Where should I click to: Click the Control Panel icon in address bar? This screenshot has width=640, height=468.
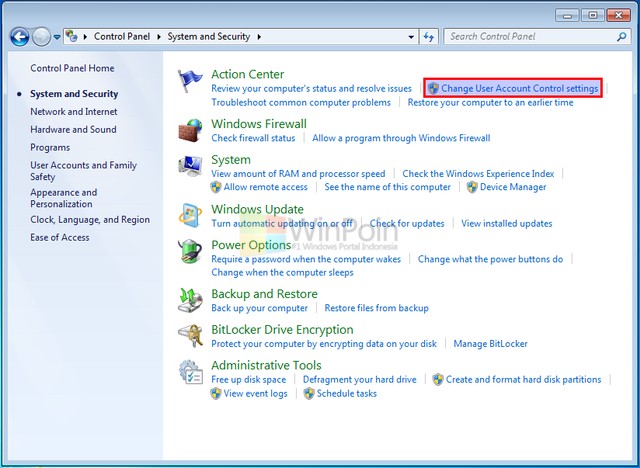[x=72, y=36]
